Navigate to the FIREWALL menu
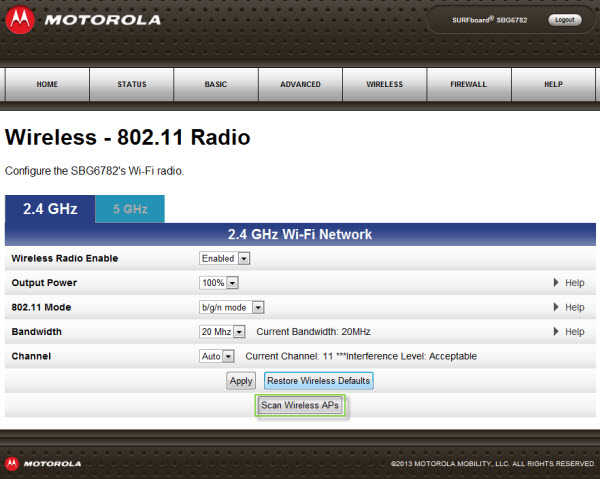Viewport: 600px width, 479px height. coord(469,85)
